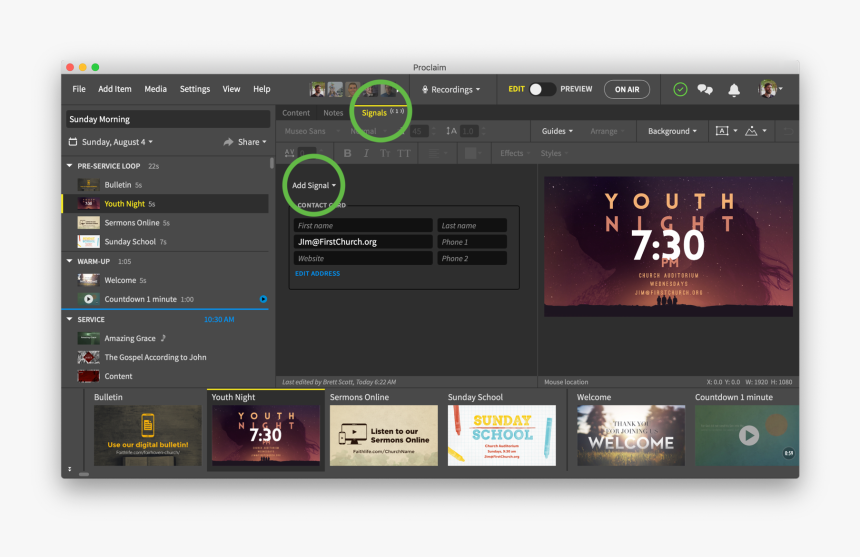860x557 pixels.
Task: Collapse the SERVICE section
Action: [69, 319]
